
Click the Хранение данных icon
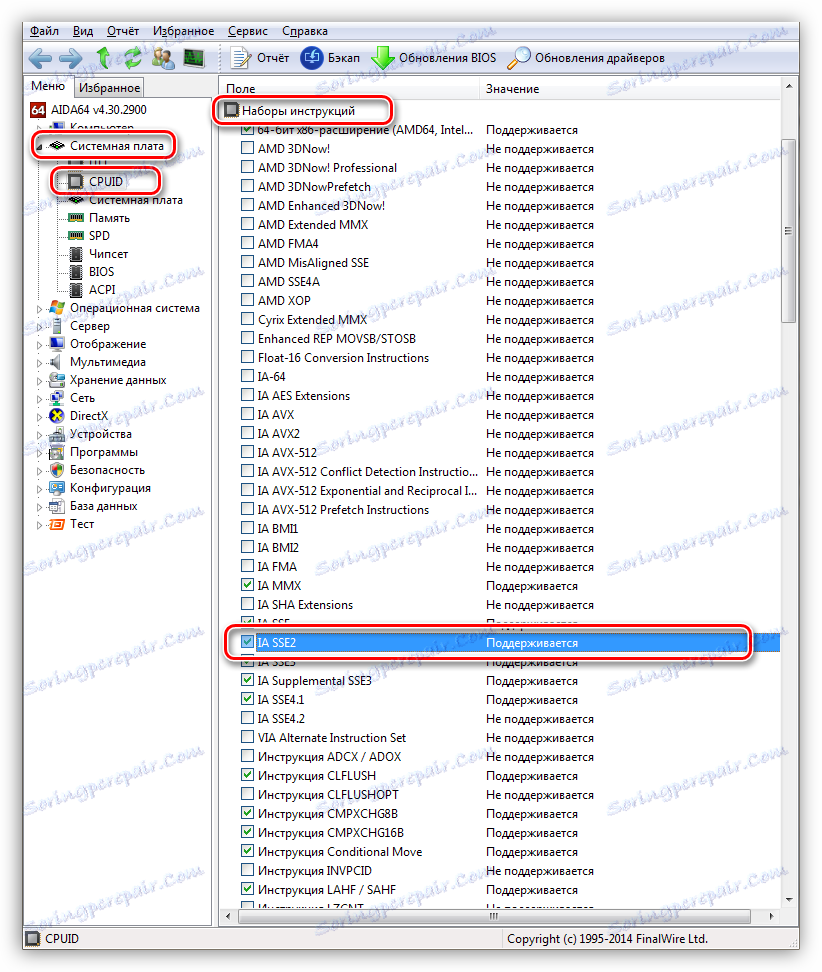(57, 379)
